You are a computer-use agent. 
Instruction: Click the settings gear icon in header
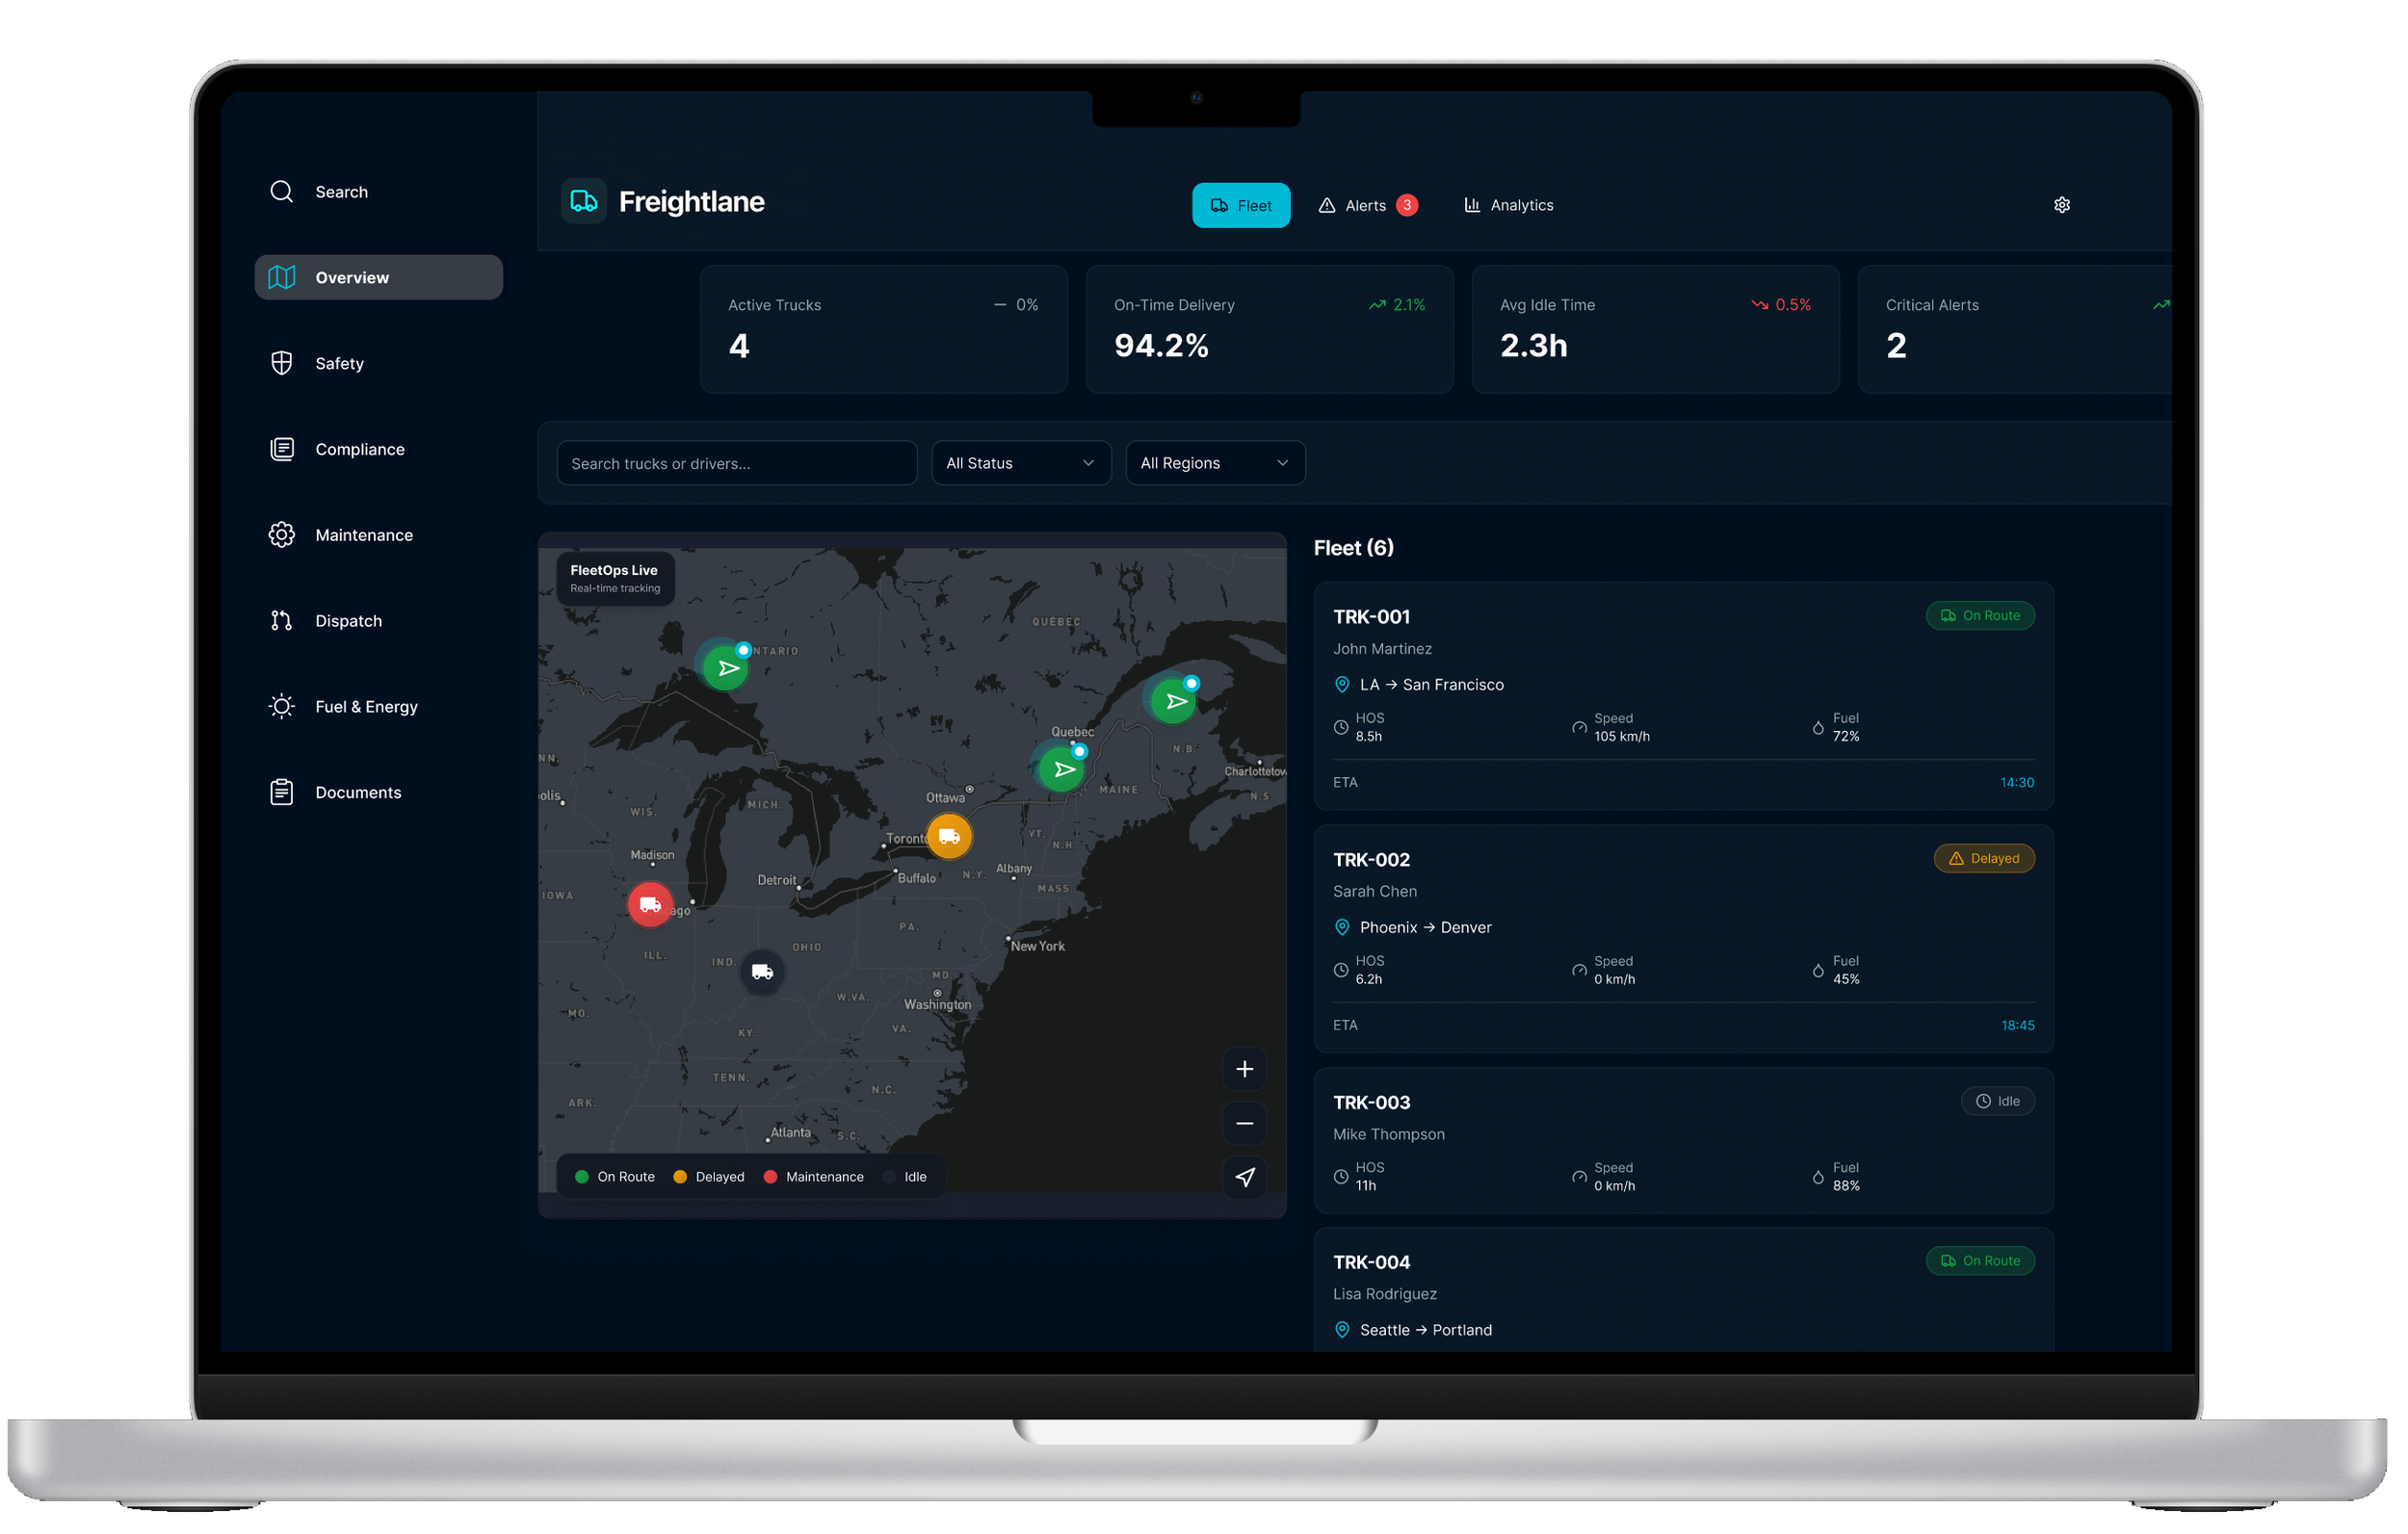point(2061,205)
